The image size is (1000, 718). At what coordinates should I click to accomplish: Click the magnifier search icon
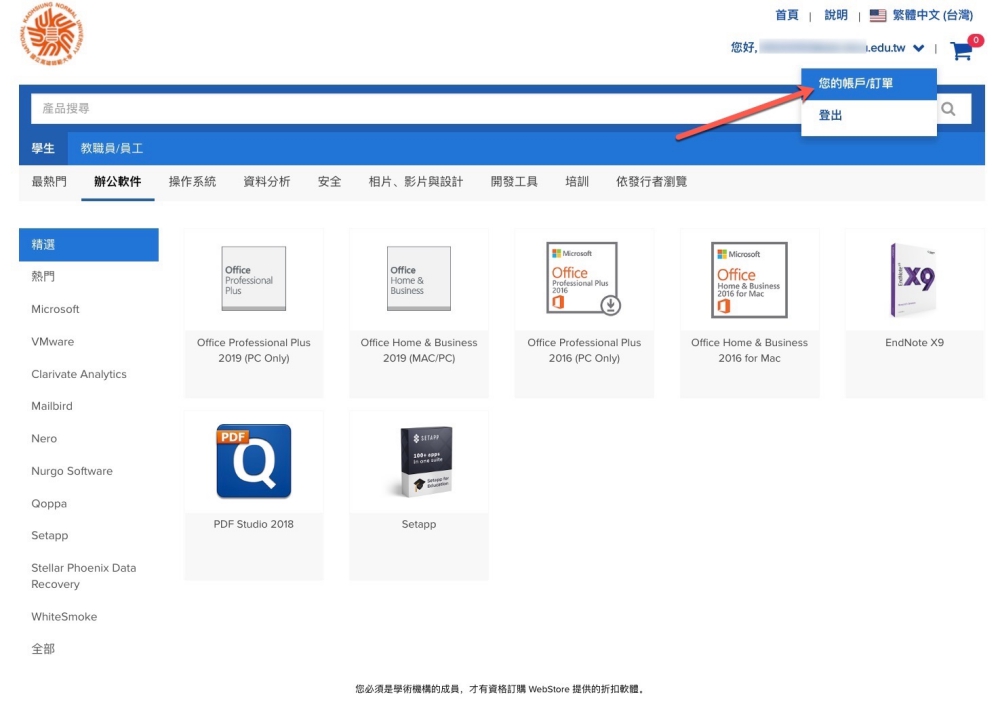click(948, 109)
